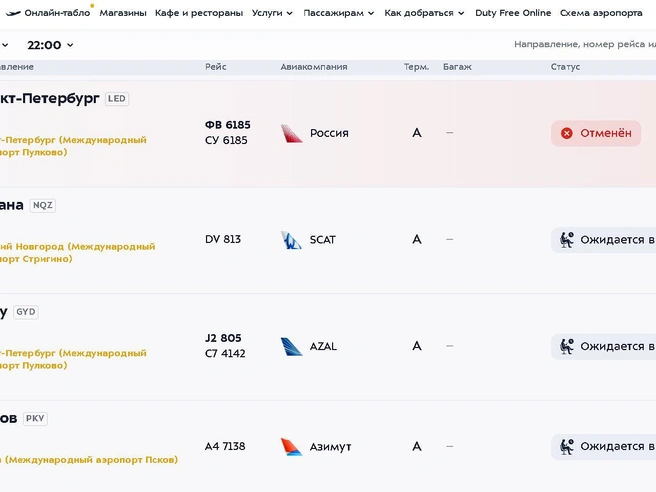Select flight number ФВ 6185
This screenshot has width=656, height=492.
pyautogui.click(x=228, y=125)
